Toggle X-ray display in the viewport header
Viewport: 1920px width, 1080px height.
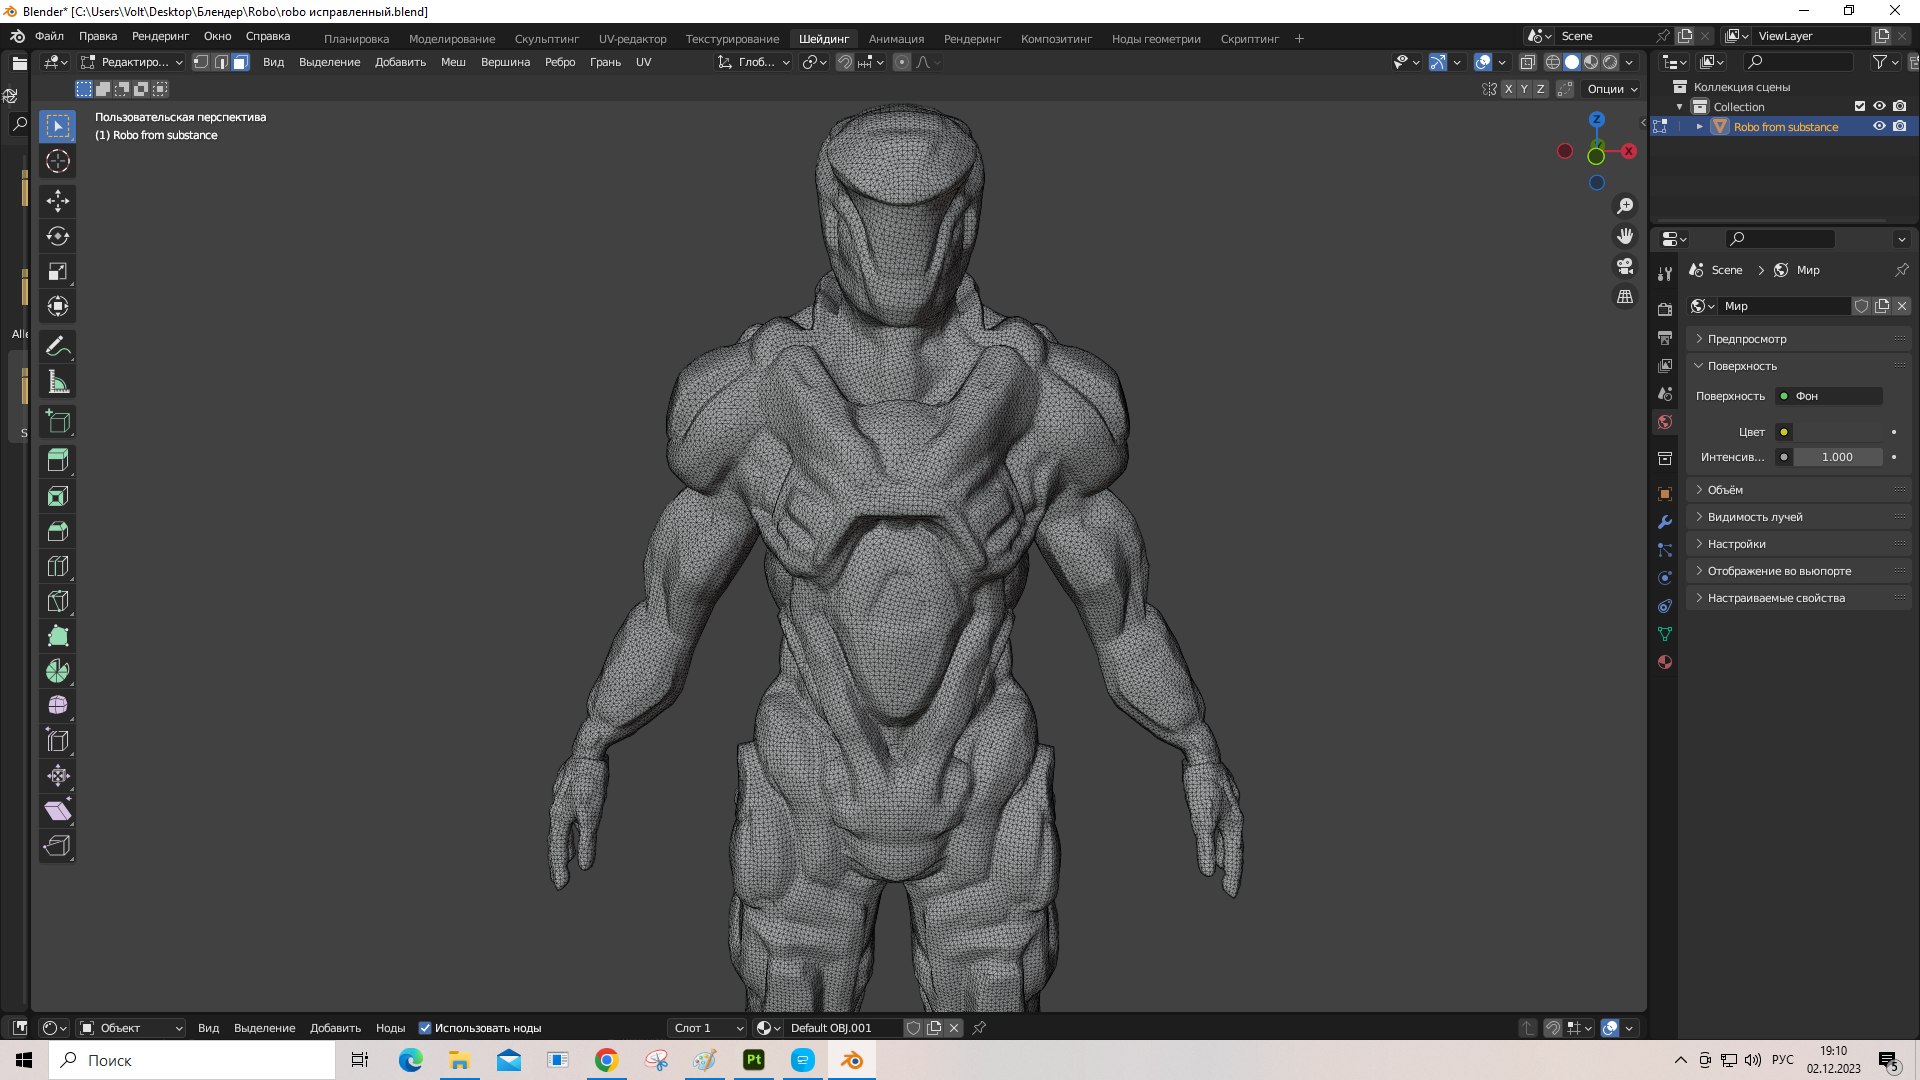point(1527,62)
